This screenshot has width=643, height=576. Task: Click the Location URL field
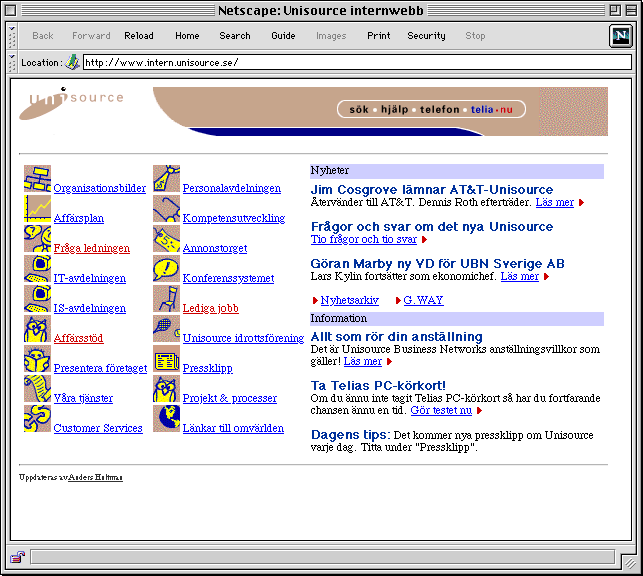click(x=357, y=62)
